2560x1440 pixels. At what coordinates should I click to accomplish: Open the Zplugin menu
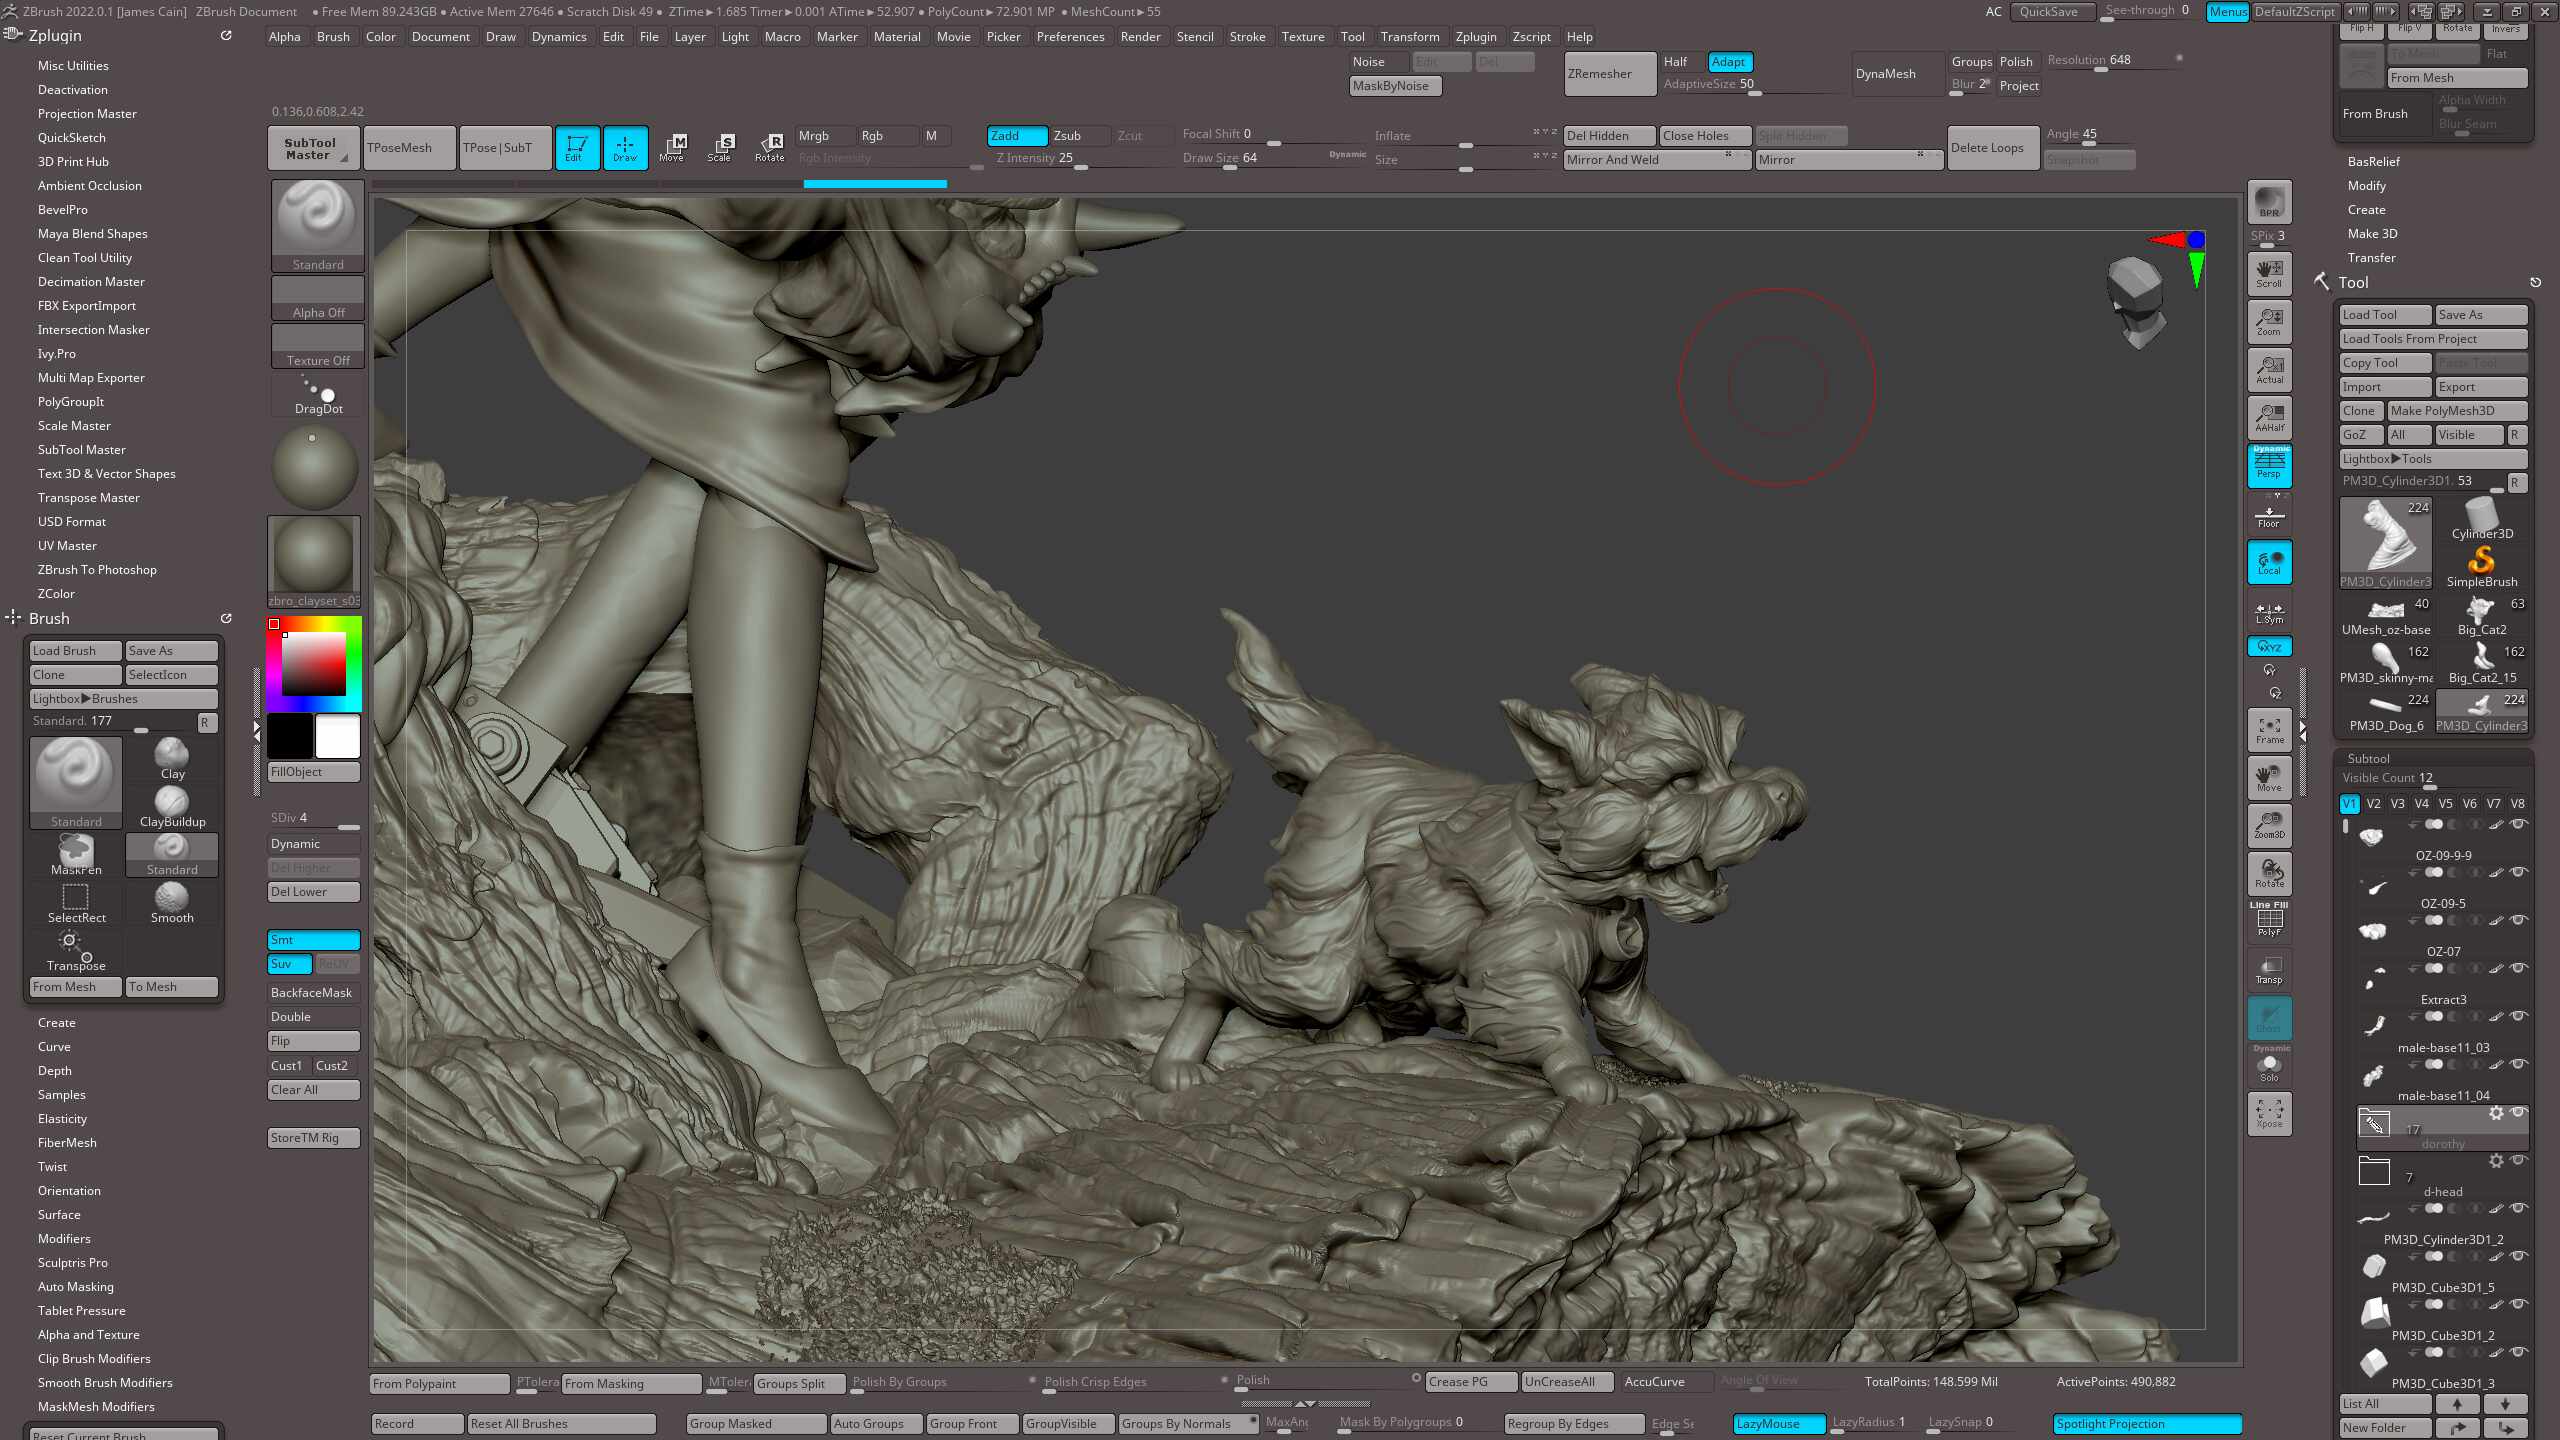pos(1477,36)
